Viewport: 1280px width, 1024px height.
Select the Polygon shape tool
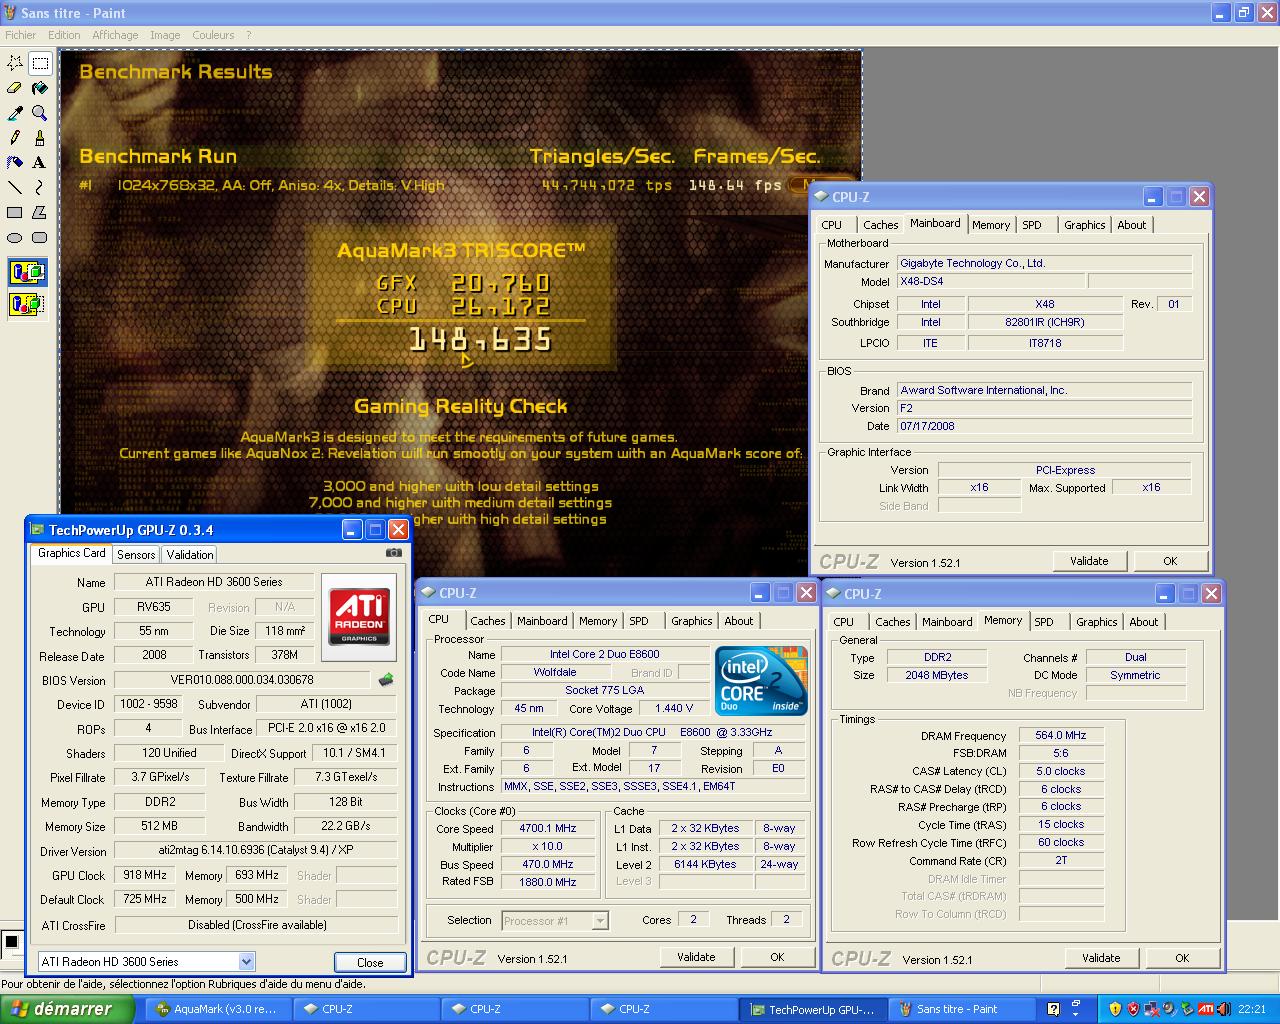(40, 212)
